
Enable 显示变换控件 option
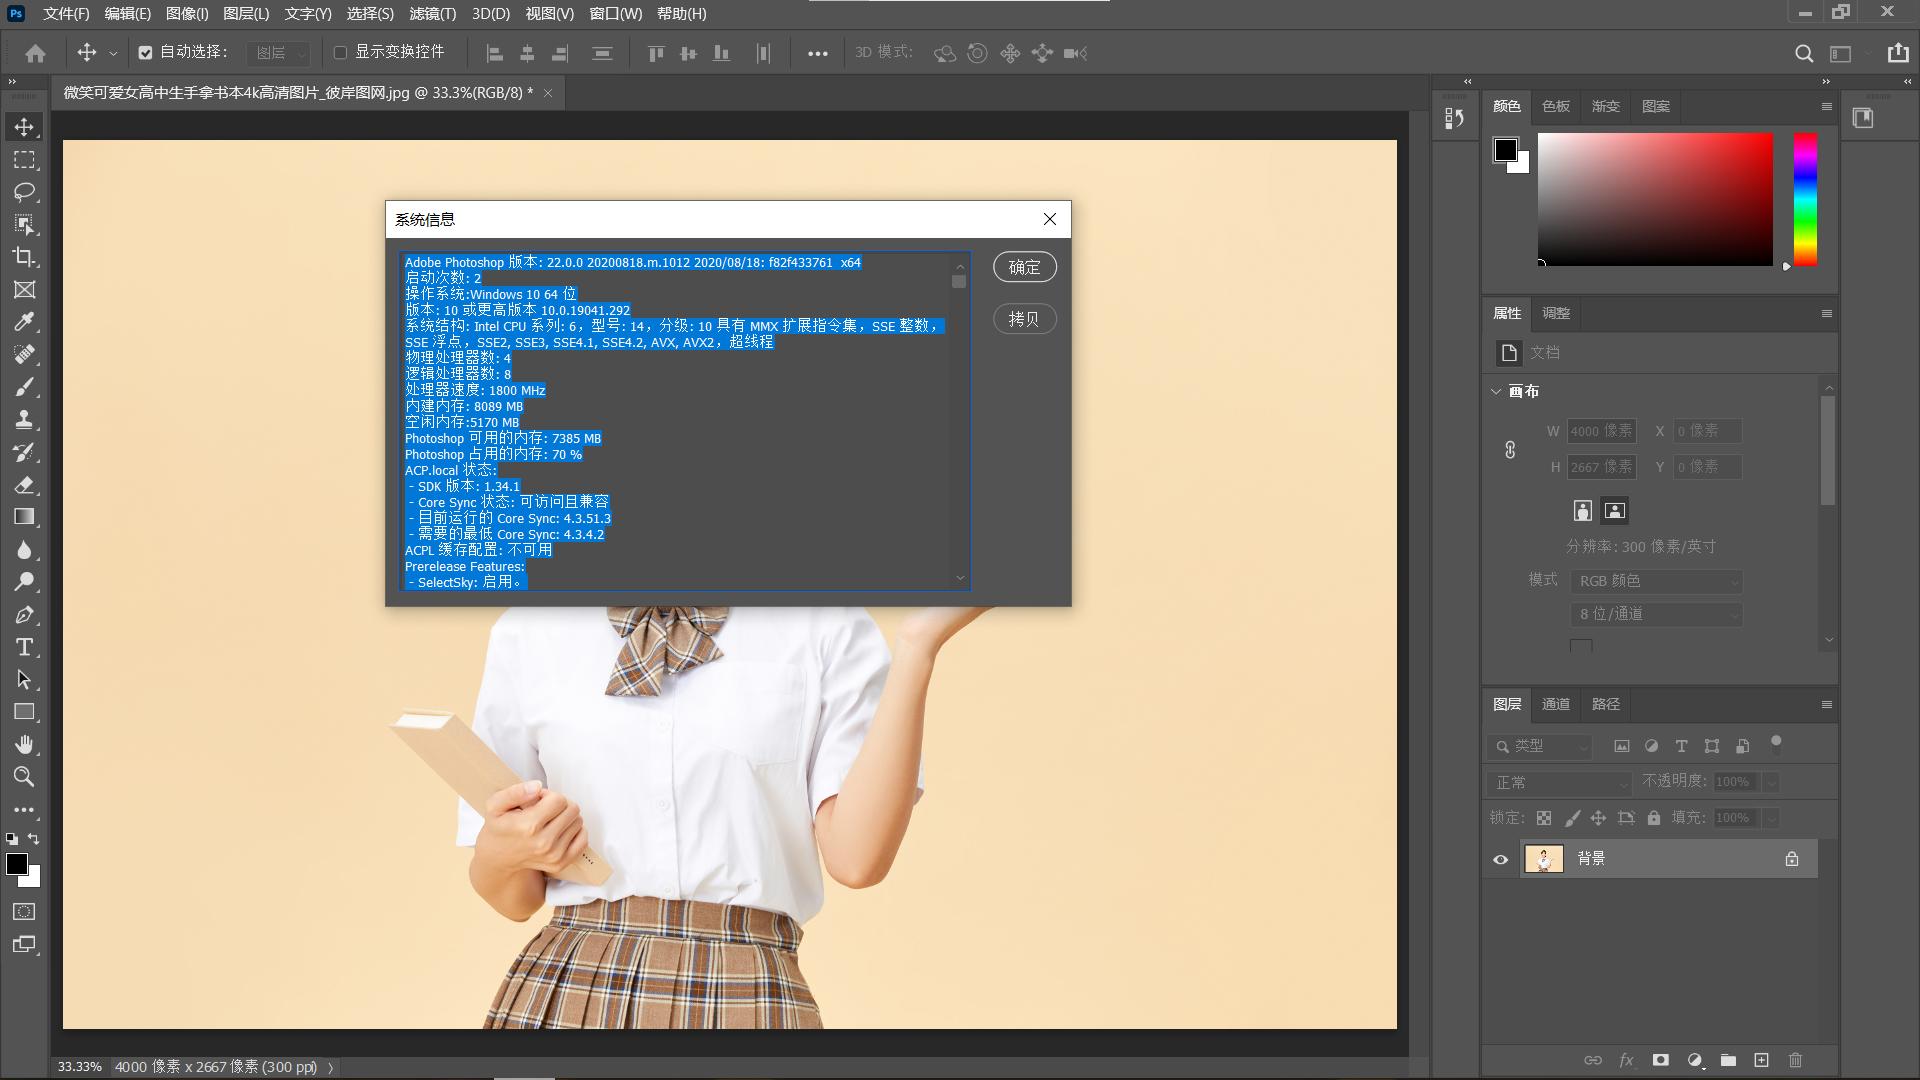341,52
